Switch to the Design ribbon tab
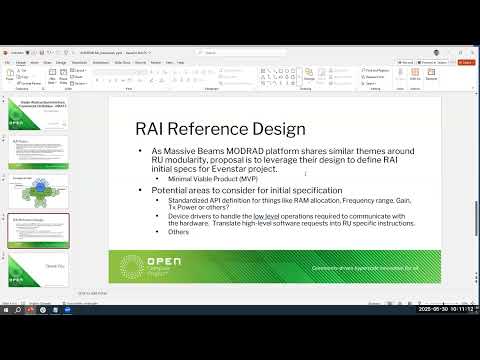The image size is (480, 360). coord(61,62)
